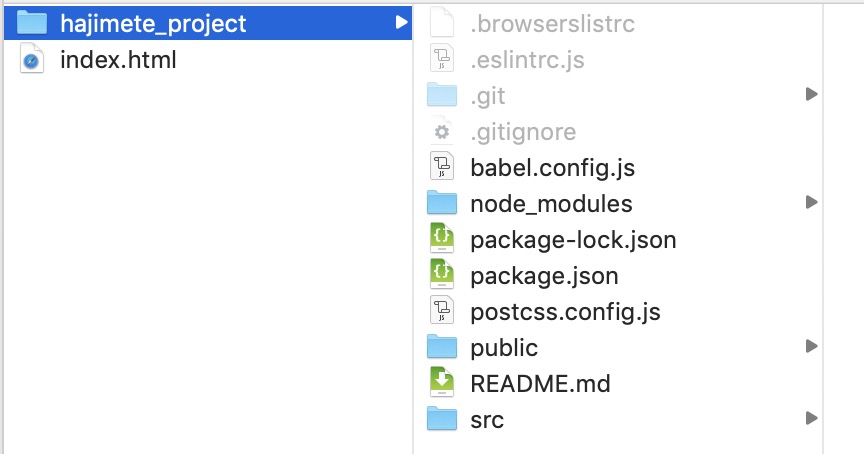Viewport: 864px width, 454px height.
Task: Select the node_modules folder name
Action: pos(551,204)
